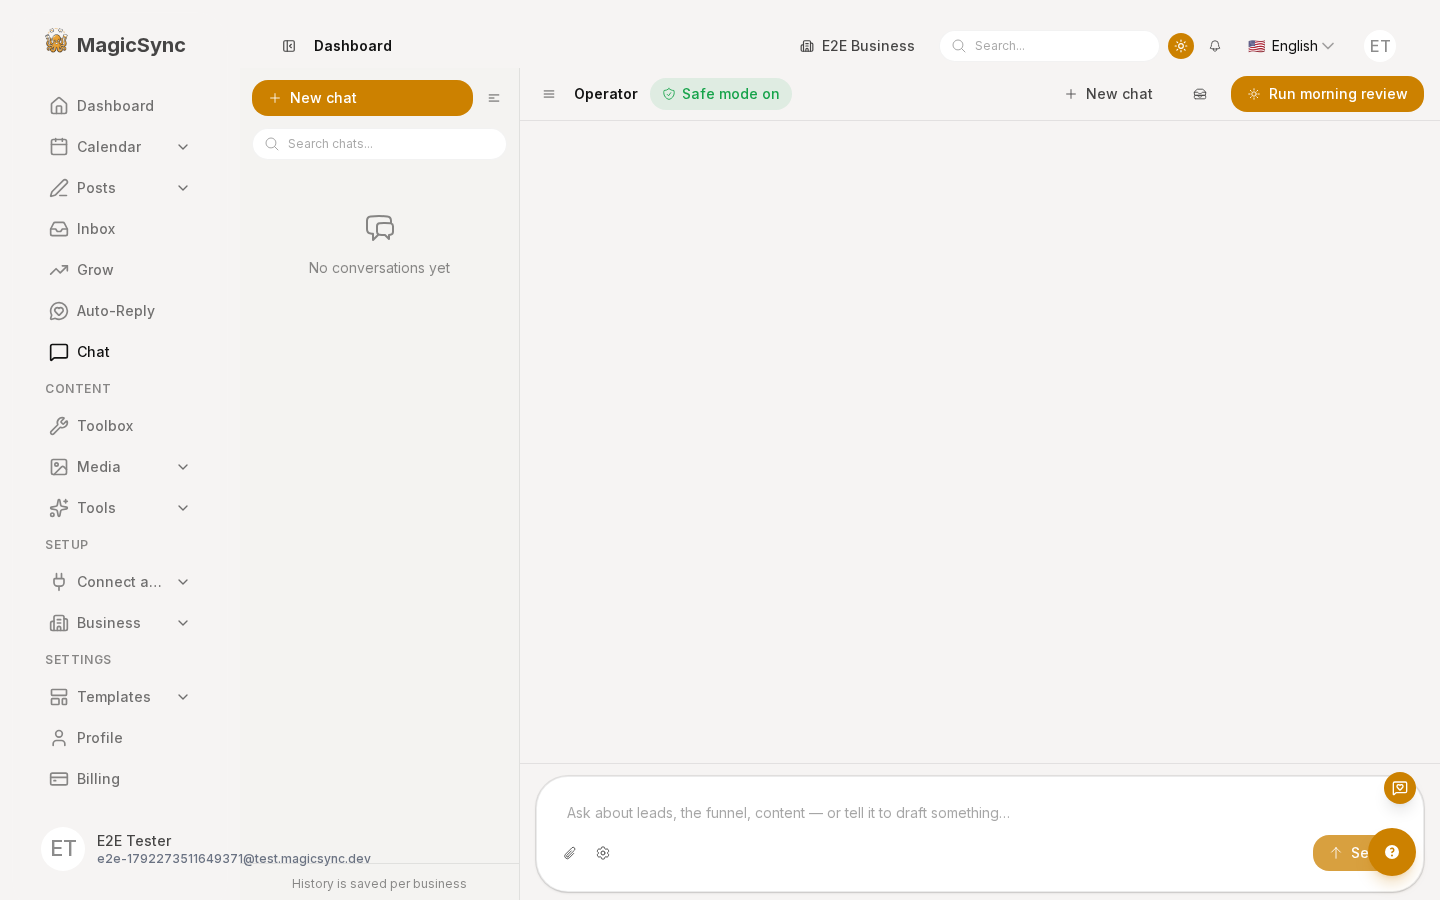Toggle chat list hamburger icon beside Operator
This screenshot has width=1440, height=900.
coord(549,94)
